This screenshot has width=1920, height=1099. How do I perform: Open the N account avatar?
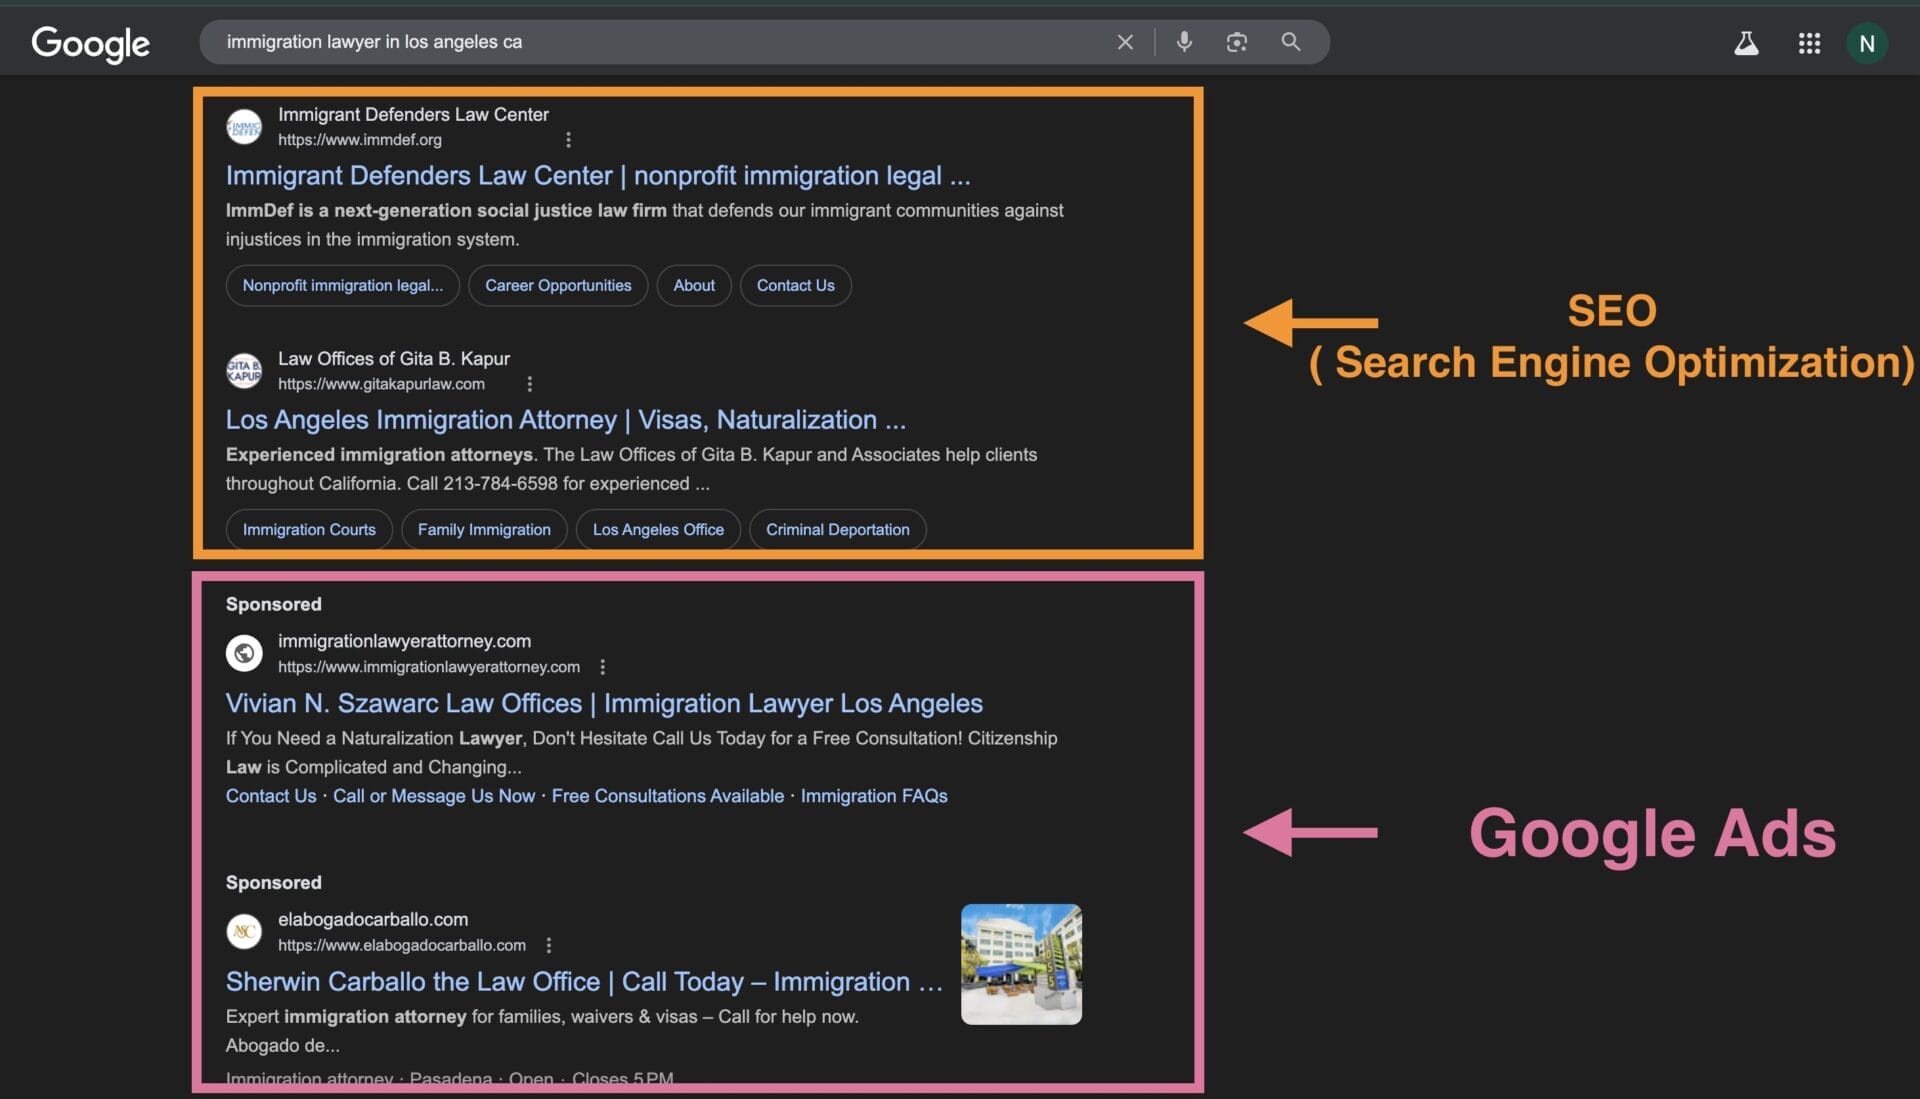point(1866,43)
